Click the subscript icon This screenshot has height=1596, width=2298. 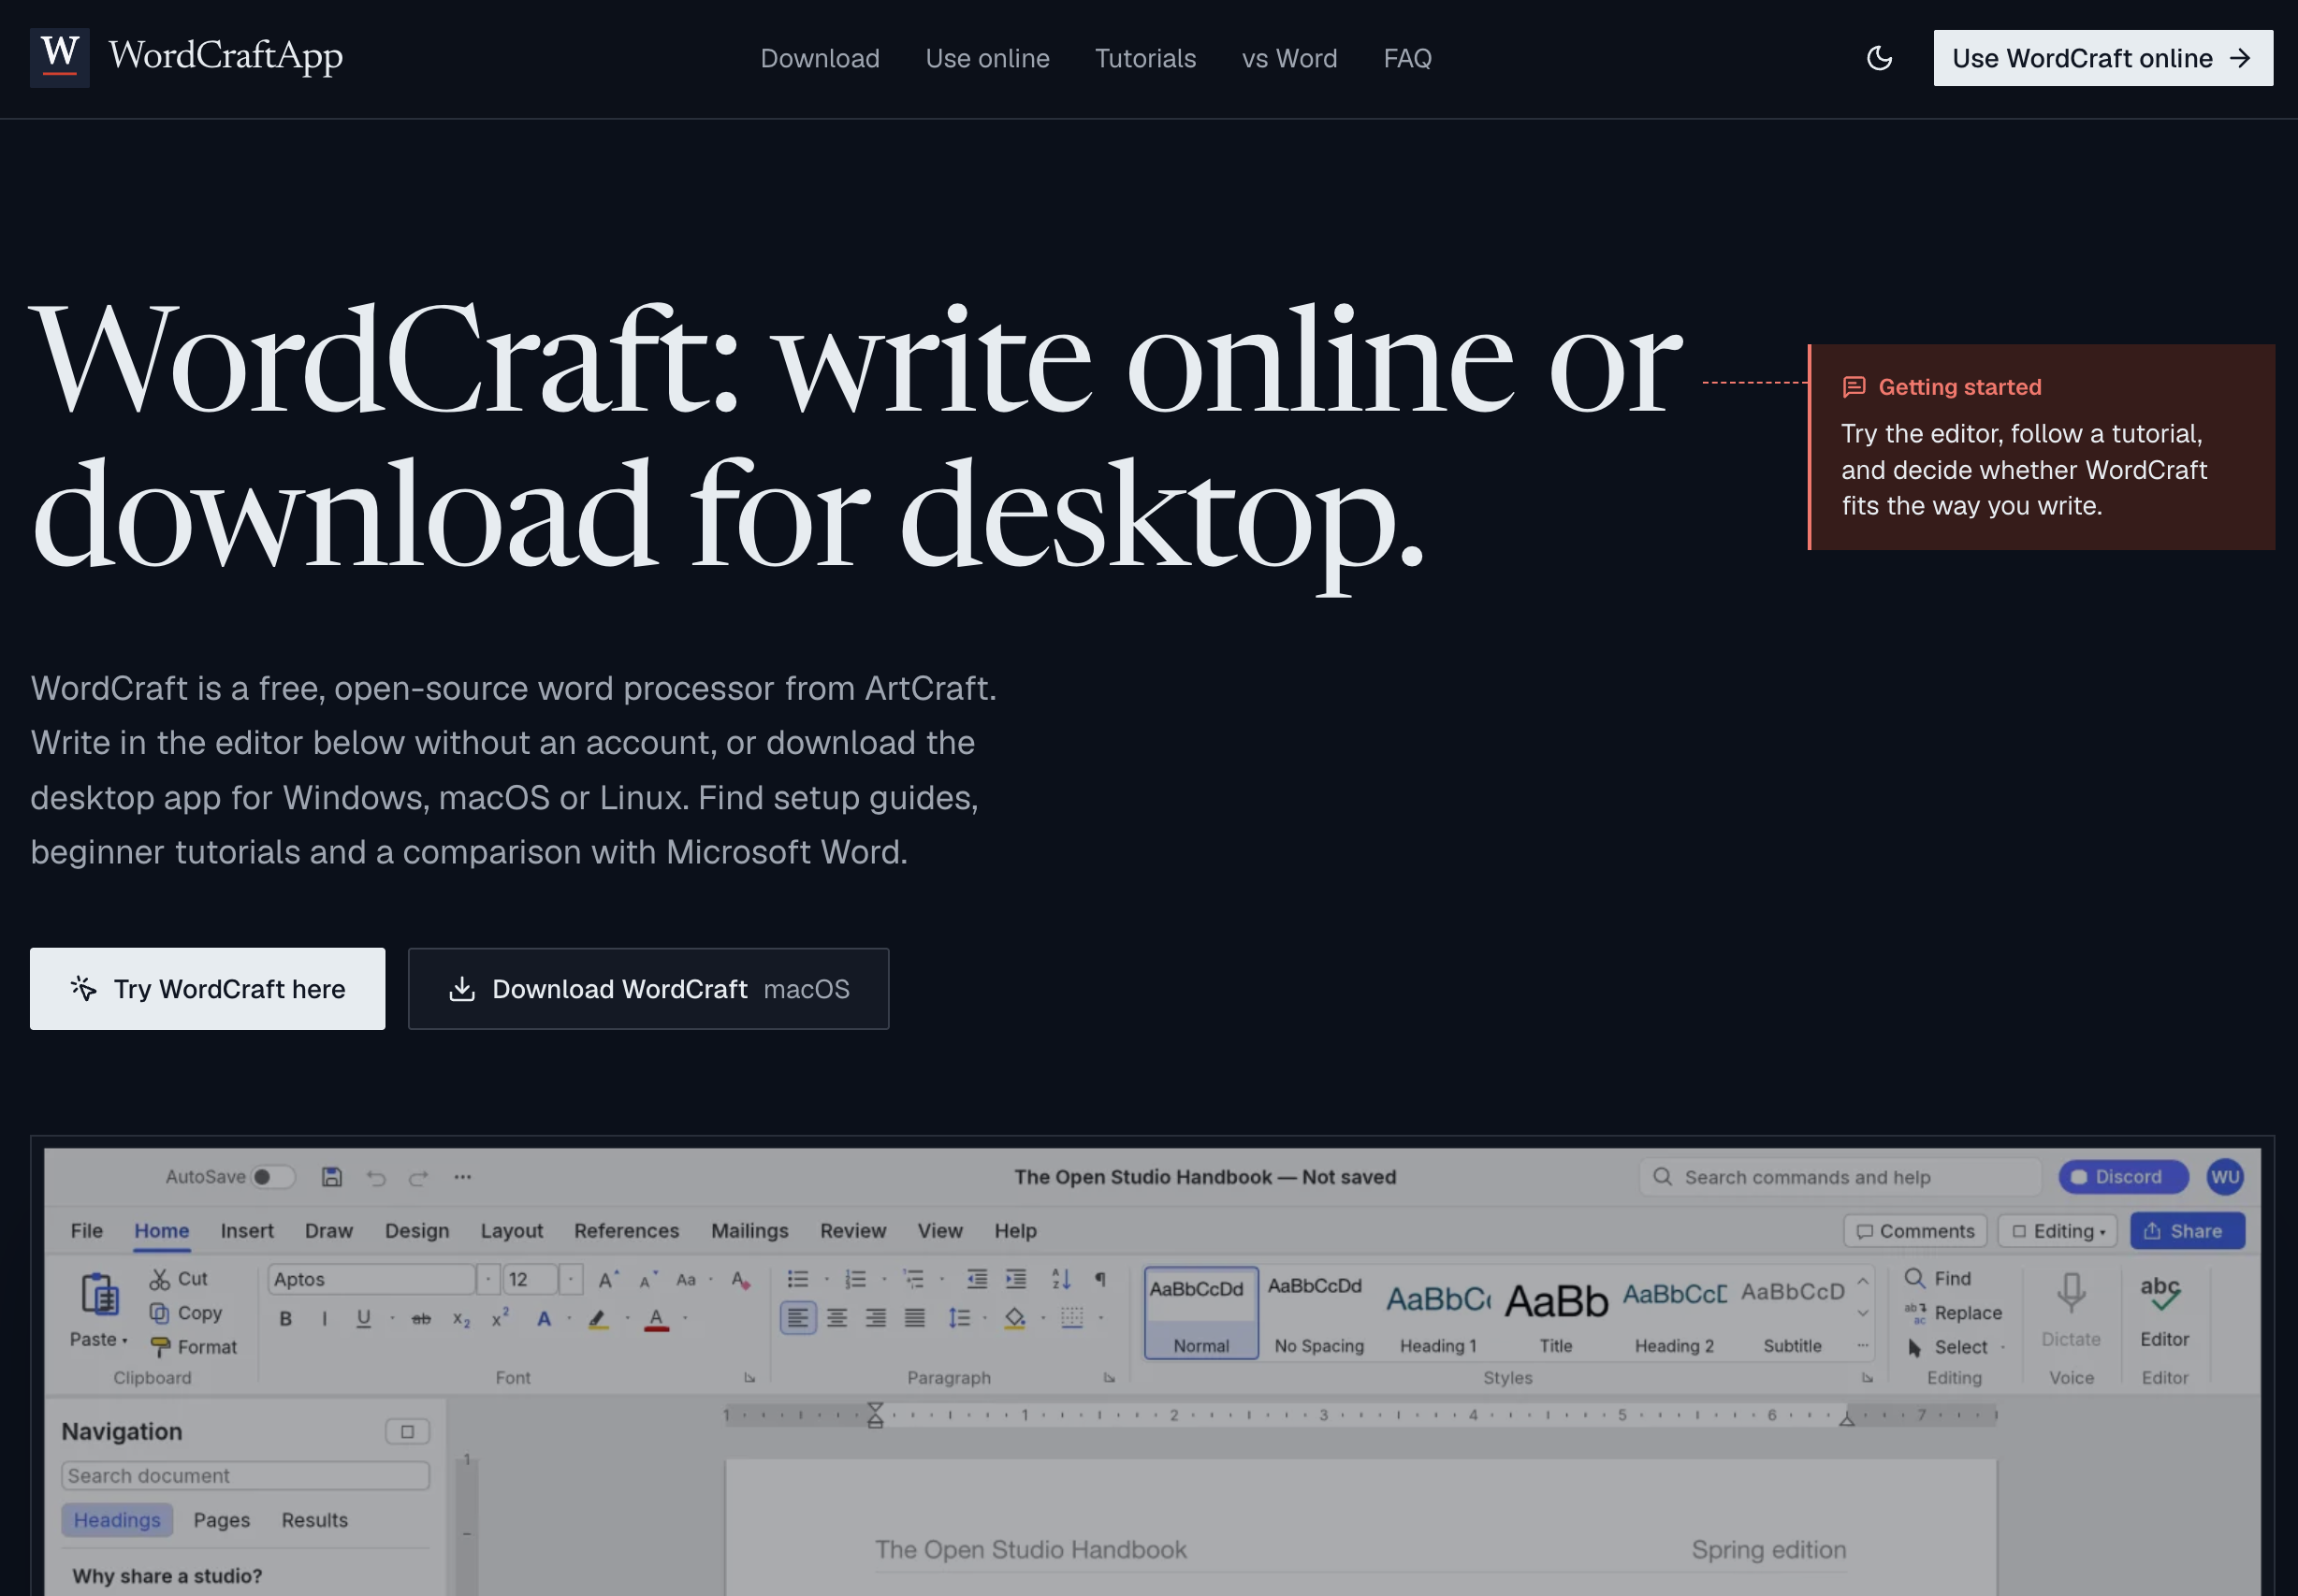(x=461, y=1319)
